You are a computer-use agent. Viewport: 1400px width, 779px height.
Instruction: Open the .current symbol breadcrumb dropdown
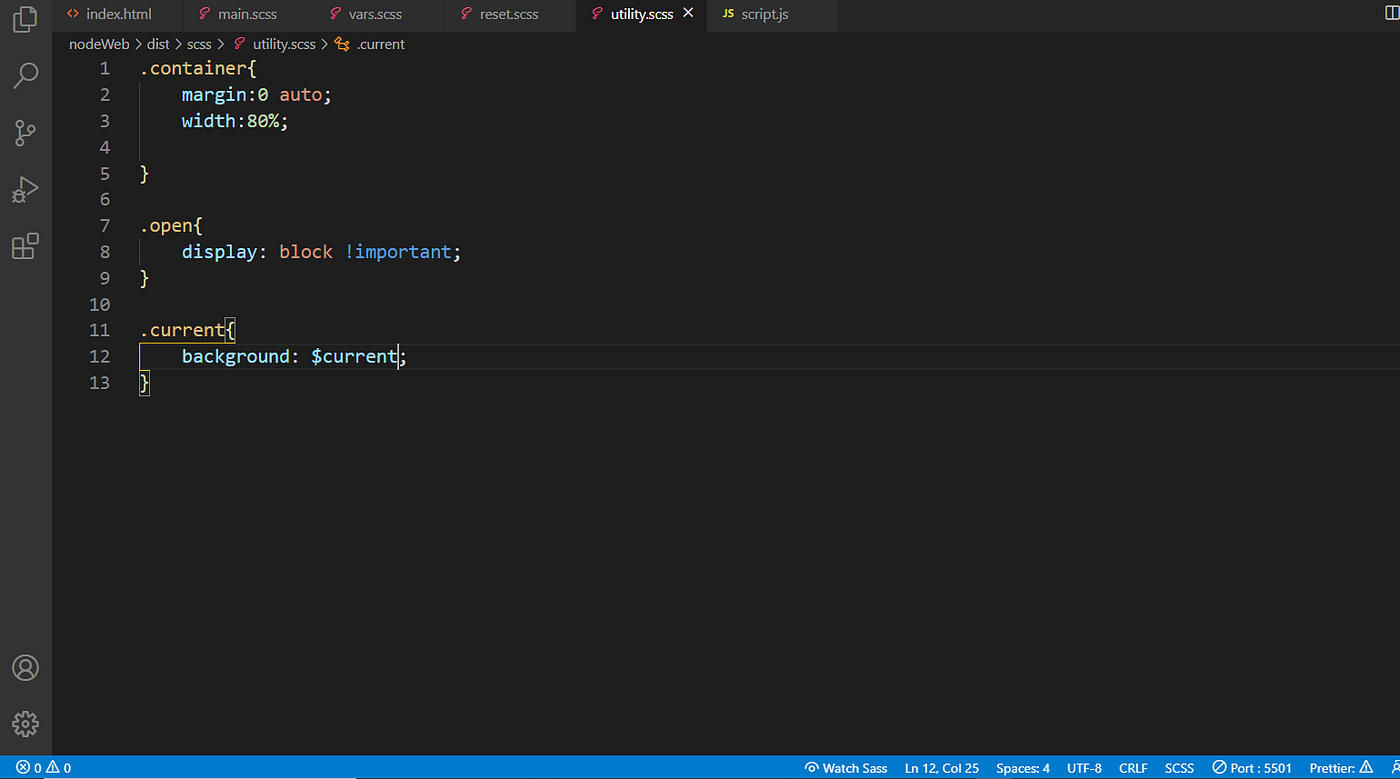[x=378, y=44]
